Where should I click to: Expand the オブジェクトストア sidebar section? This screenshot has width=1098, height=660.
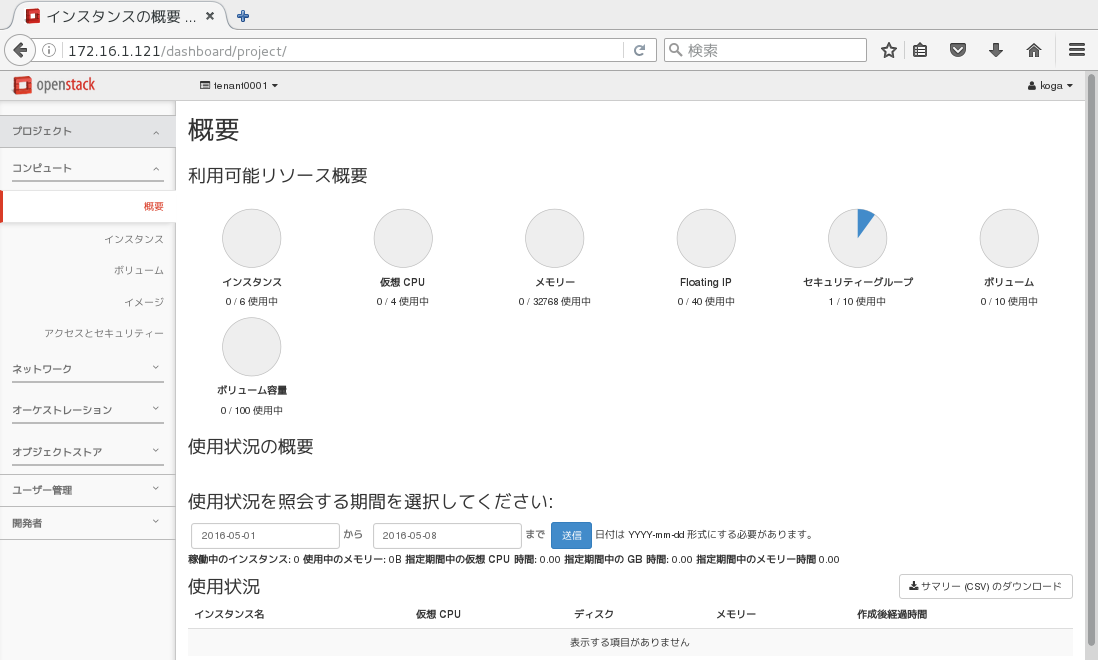pos(87,452)
